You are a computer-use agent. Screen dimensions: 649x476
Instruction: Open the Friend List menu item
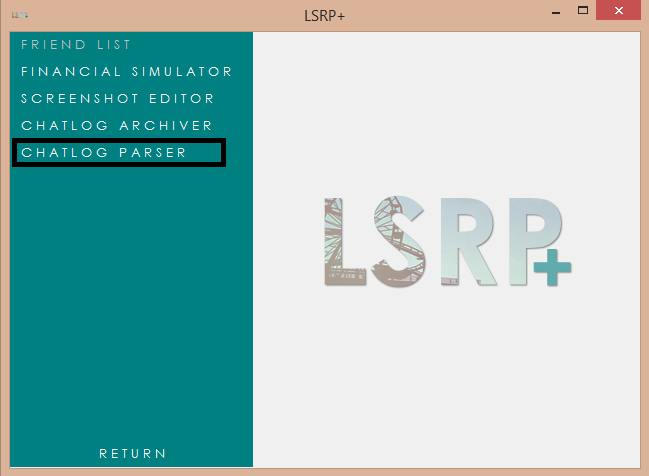(x=76, y=44)
